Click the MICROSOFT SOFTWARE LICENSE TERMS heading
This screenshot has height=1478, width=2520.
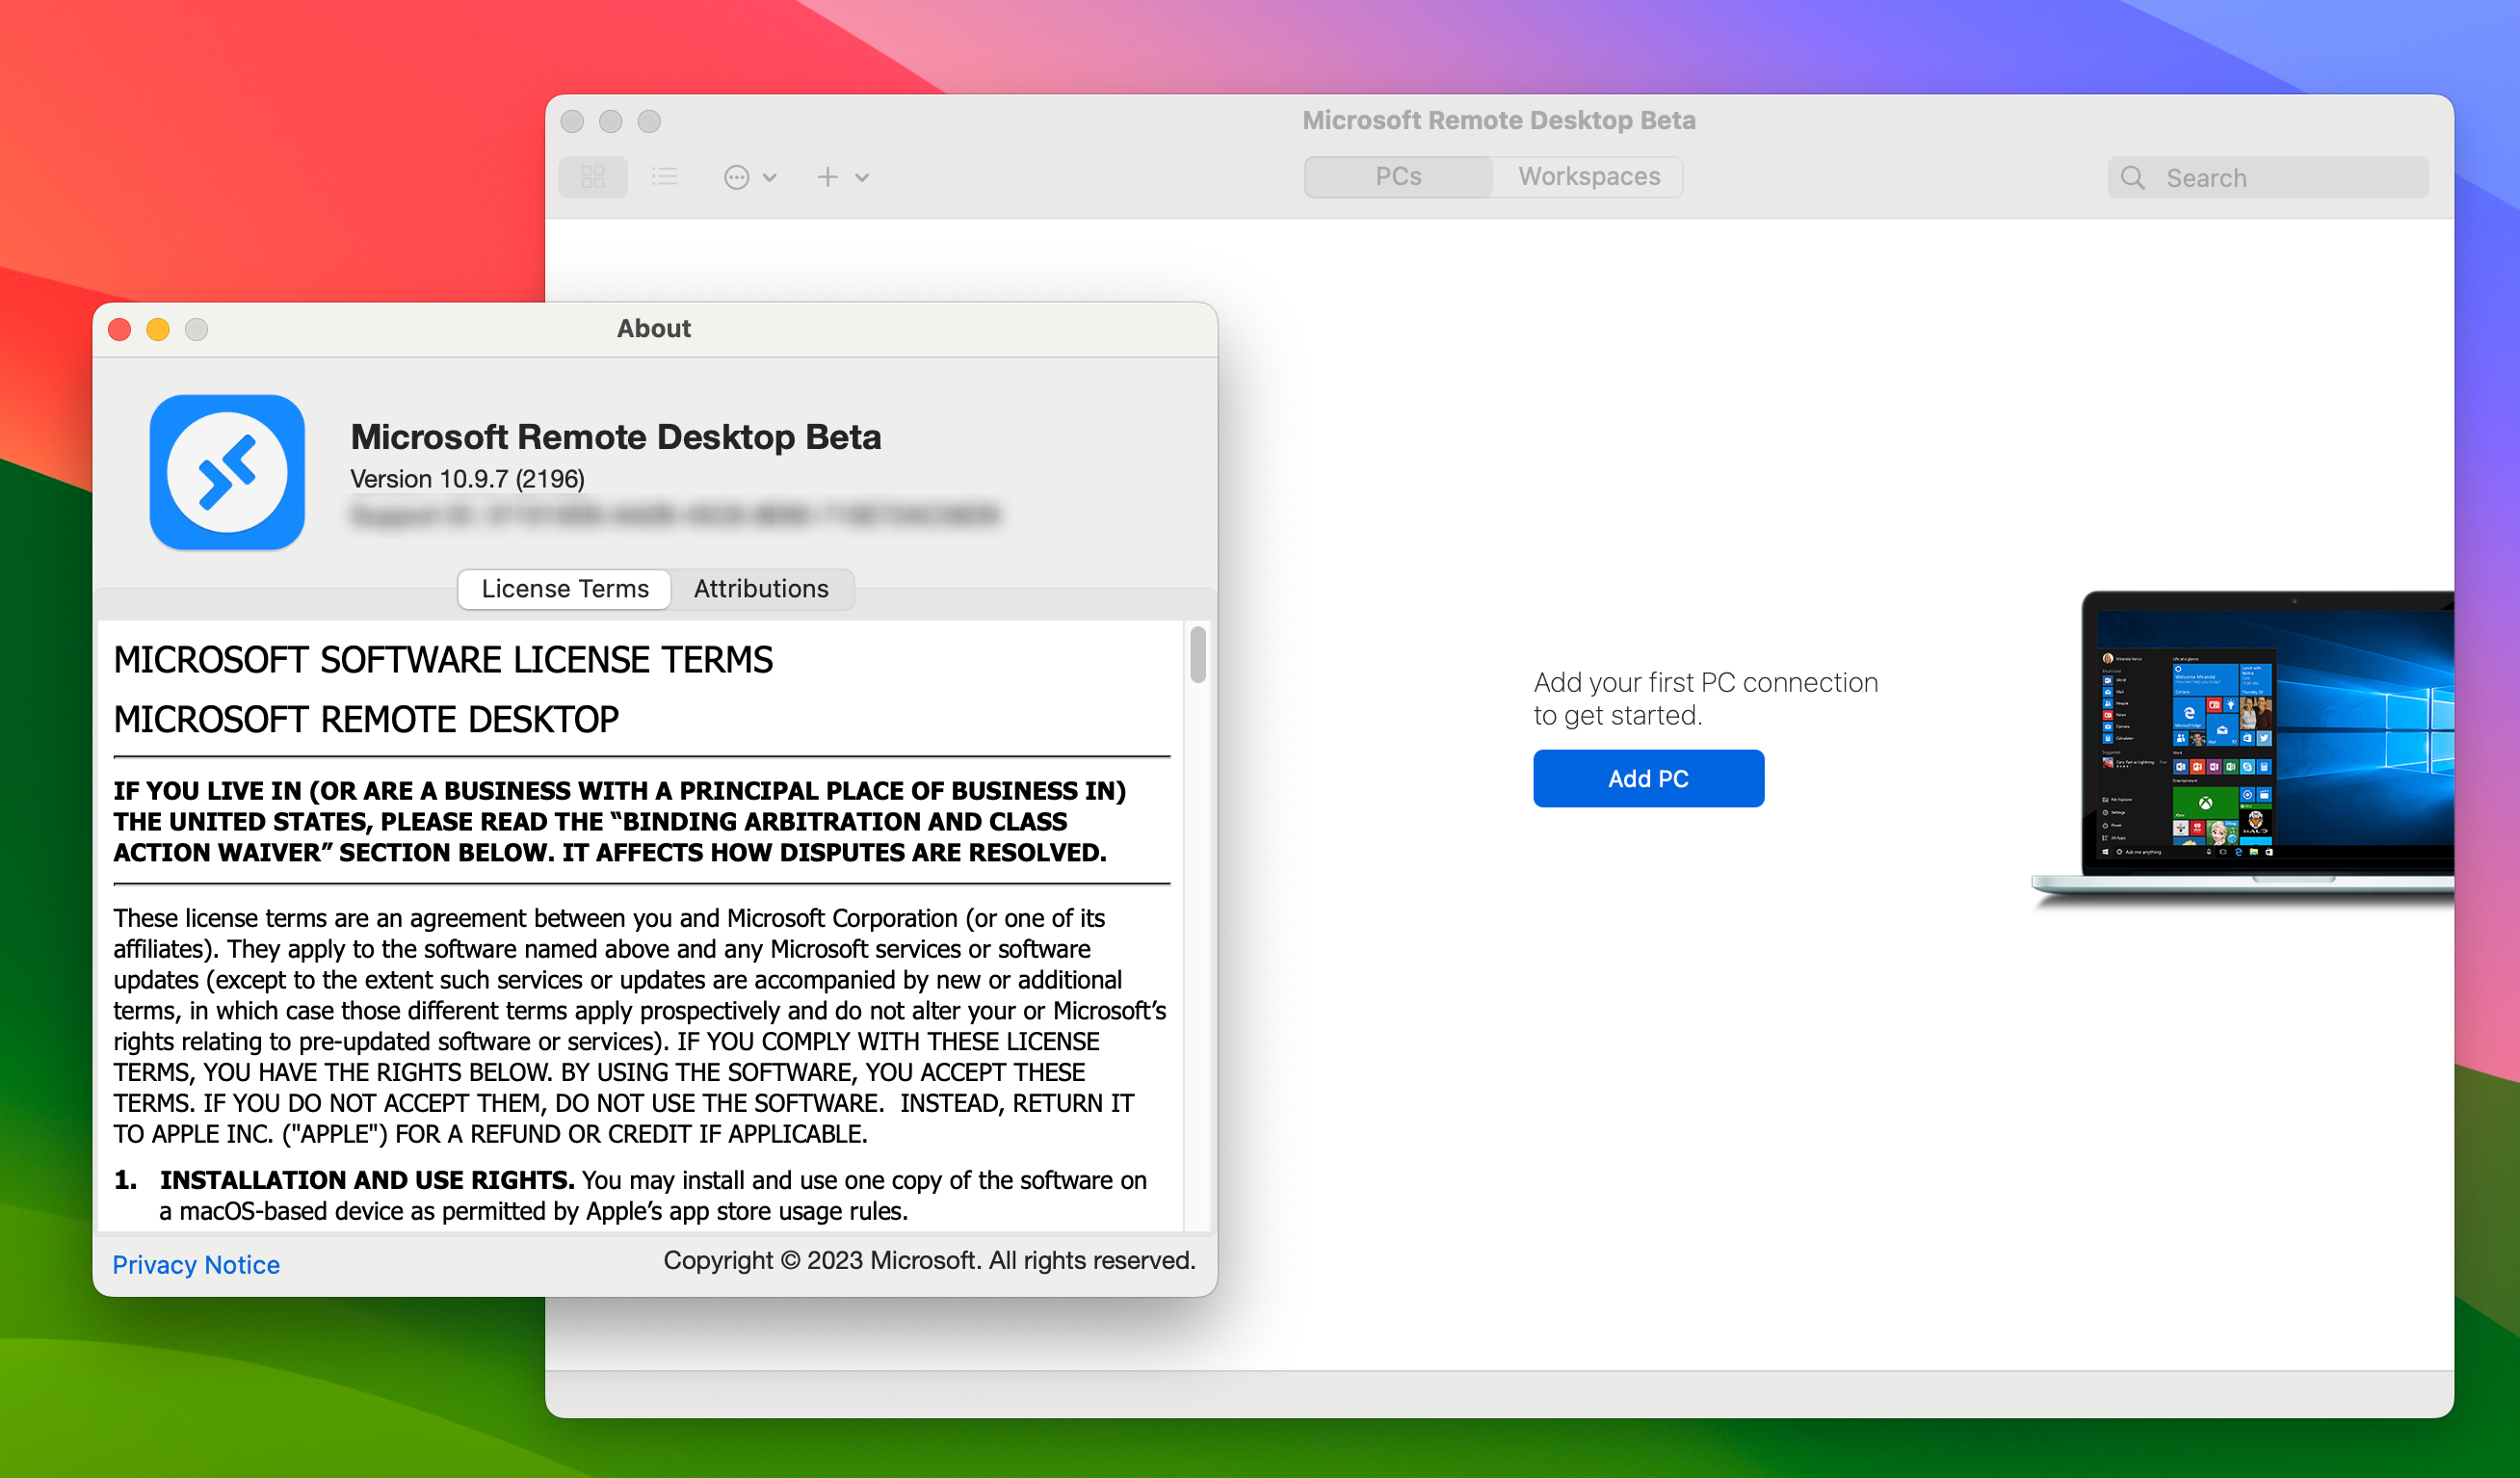coord(443,660)
